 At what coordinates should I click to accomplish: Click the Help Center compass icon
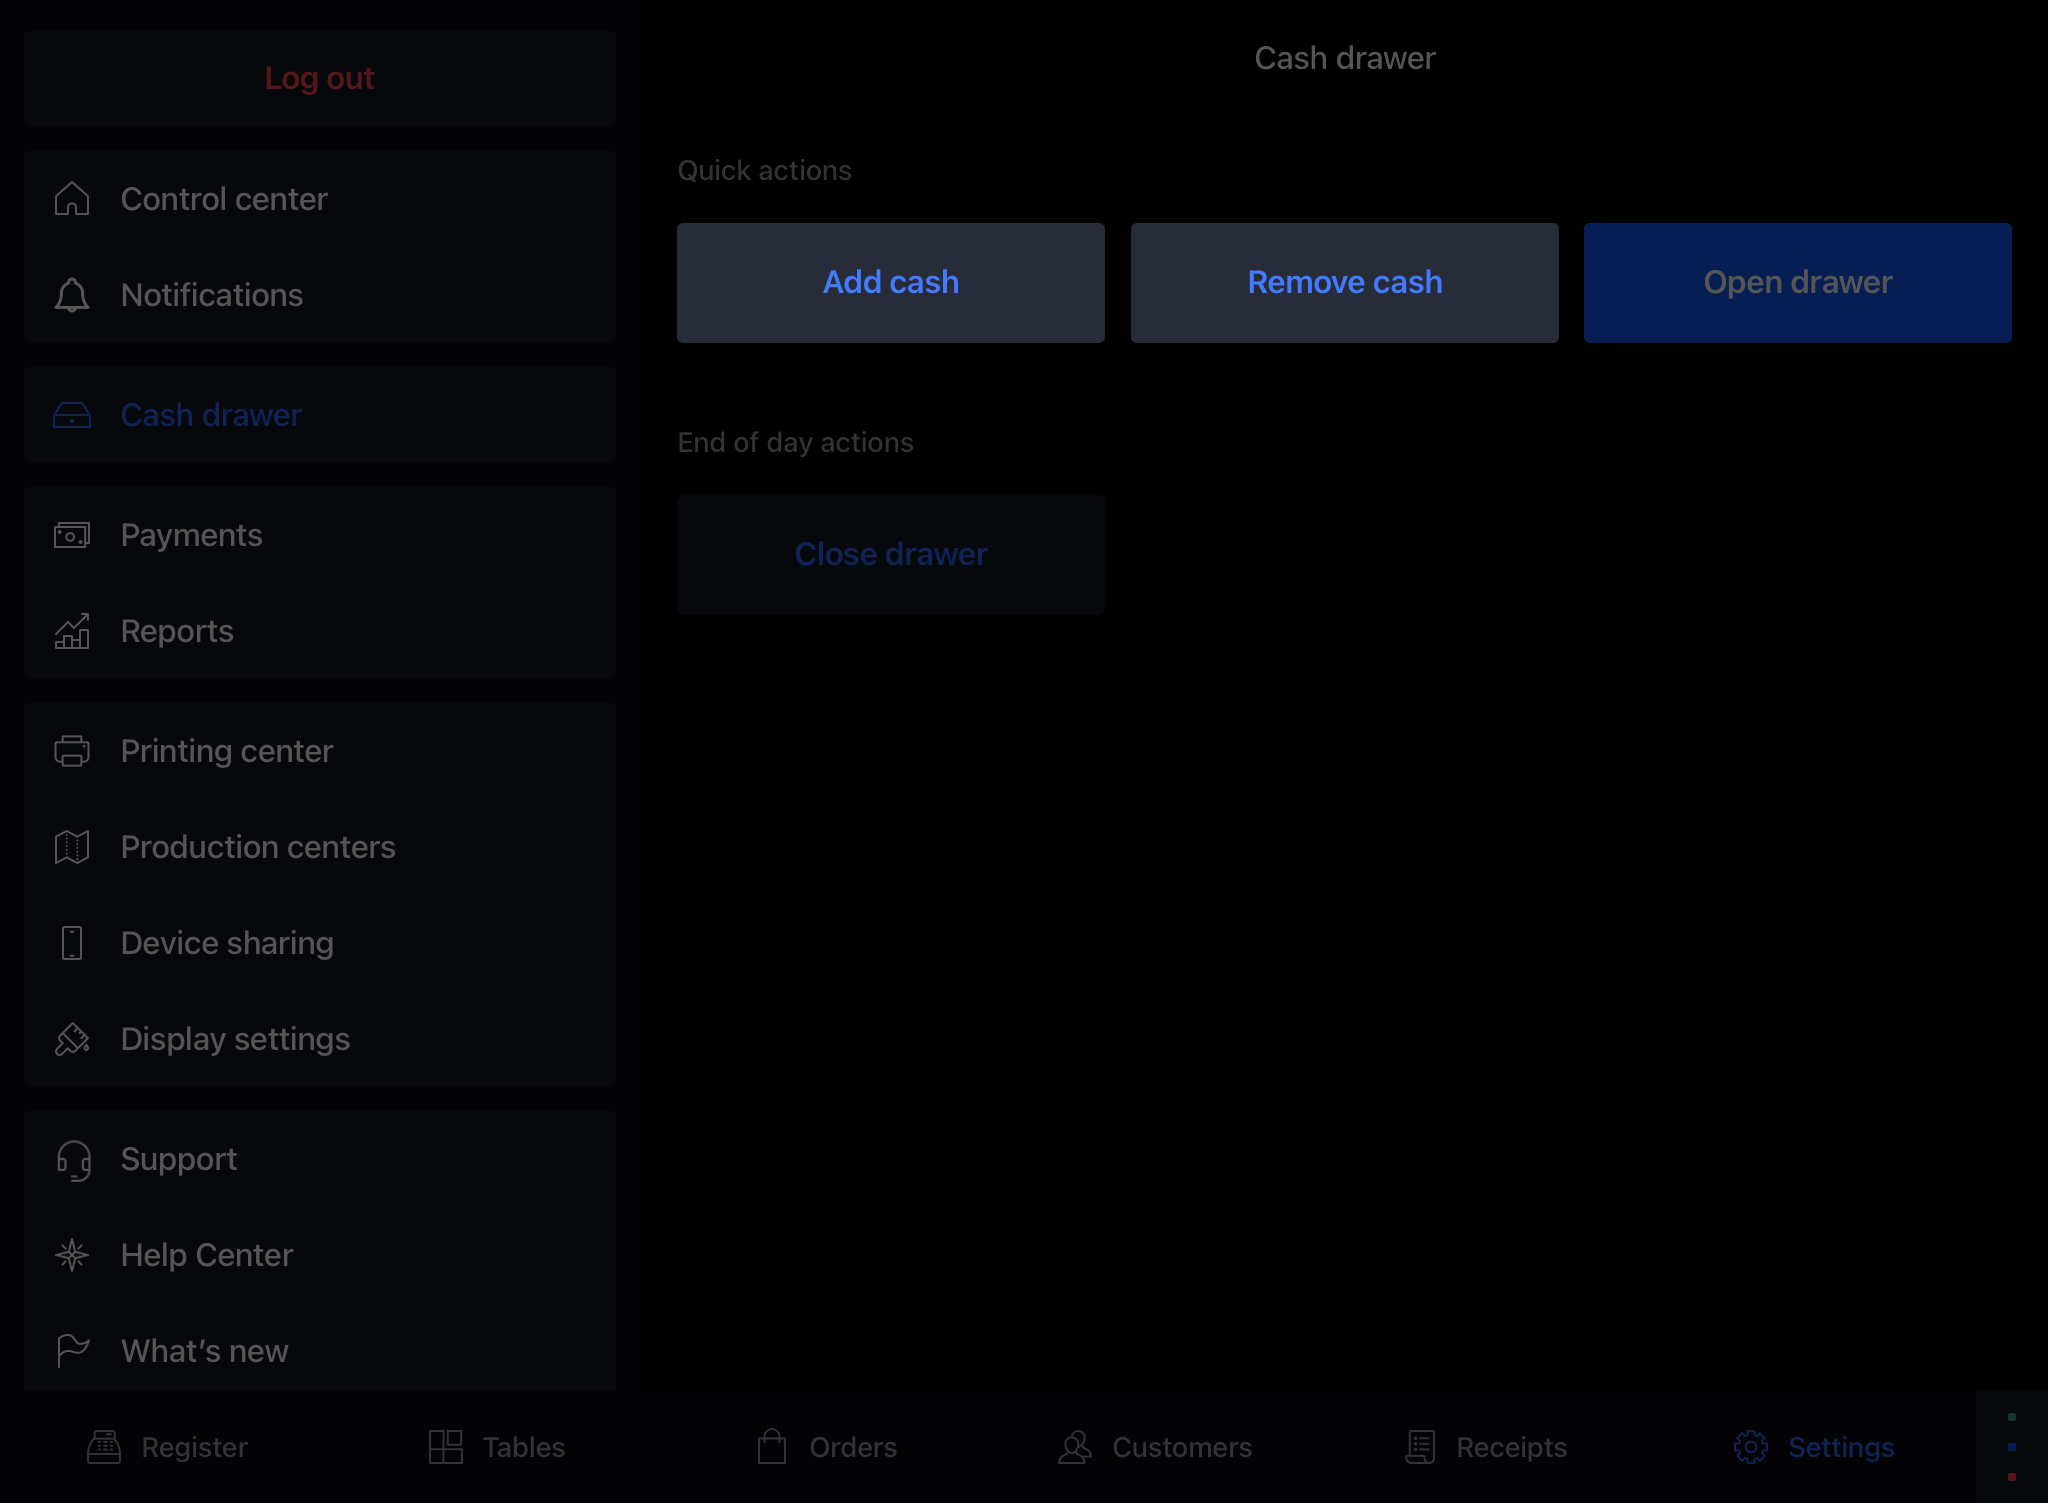72,1255
